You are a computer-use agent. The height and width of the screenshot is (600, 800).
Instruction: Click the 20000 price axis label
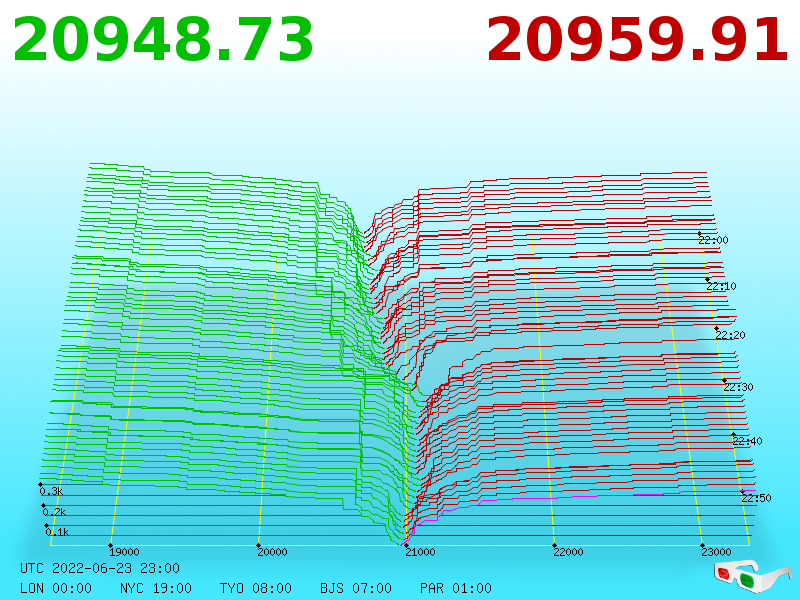[x=272, y=552]
